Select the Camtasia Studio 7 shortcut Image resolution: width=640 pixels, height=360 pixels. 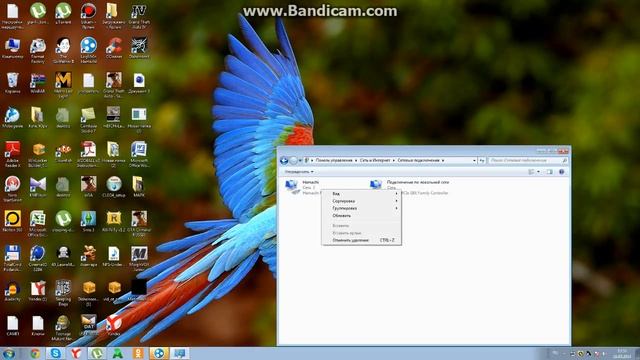click(x=88, y=120)
